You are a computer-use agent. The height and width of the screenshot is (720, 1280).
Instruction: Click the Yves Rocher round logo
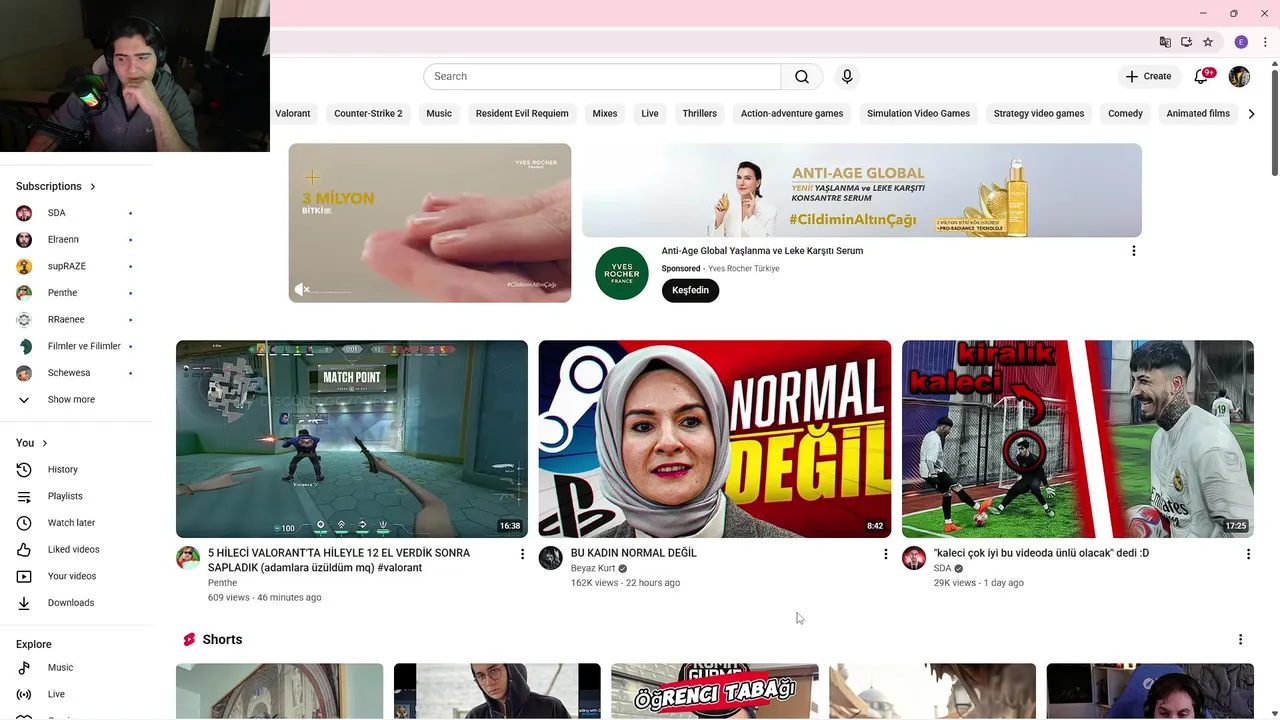click(621, 273)
